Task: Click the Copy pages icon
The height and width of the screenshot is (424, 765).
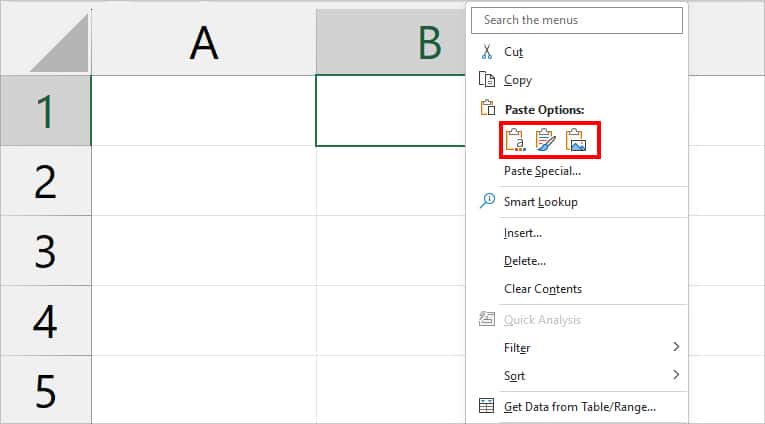Action: 486,79
